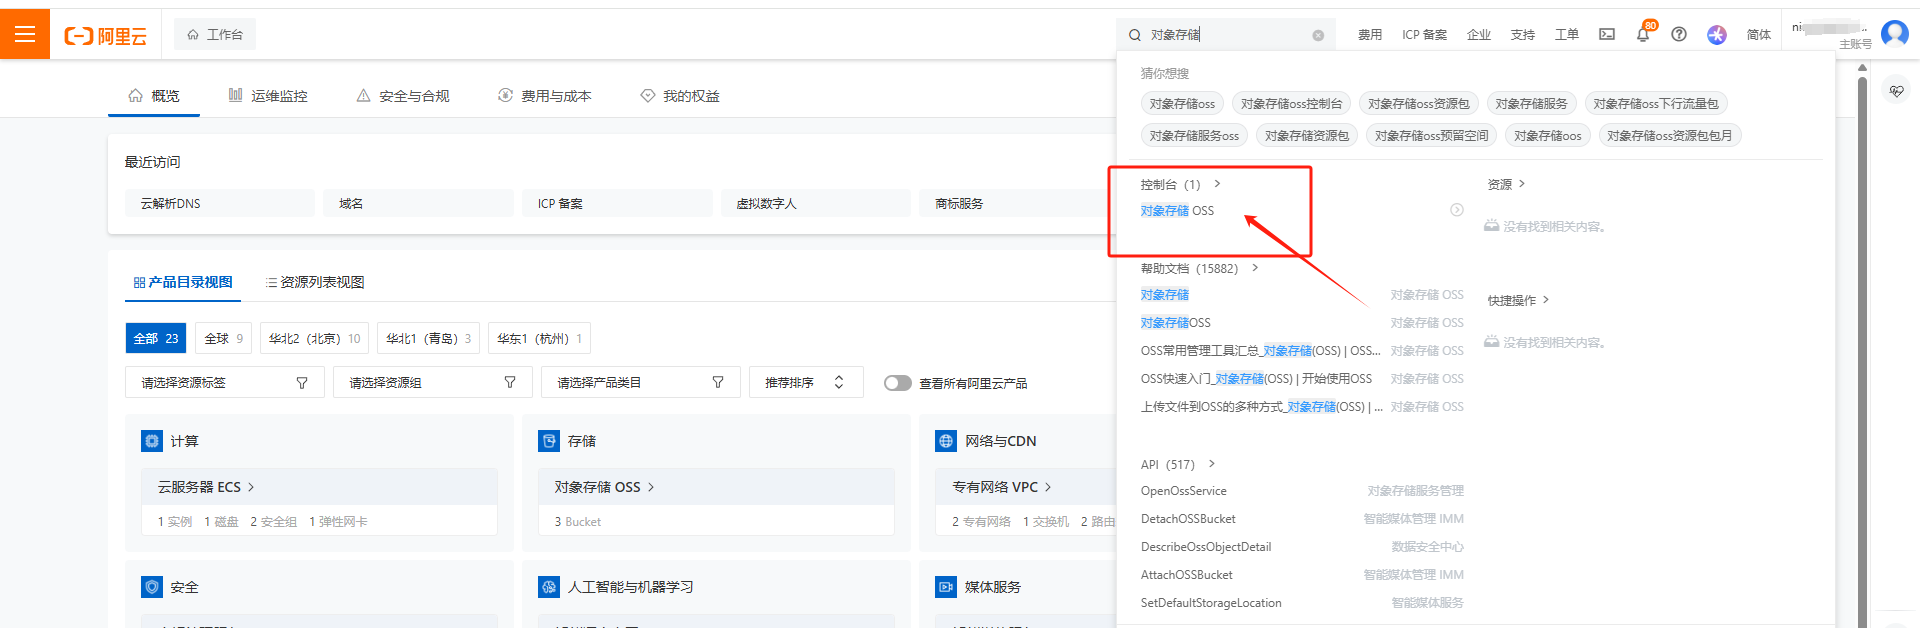
Task: Click the 存储 category icon
Action: (549, 441)
